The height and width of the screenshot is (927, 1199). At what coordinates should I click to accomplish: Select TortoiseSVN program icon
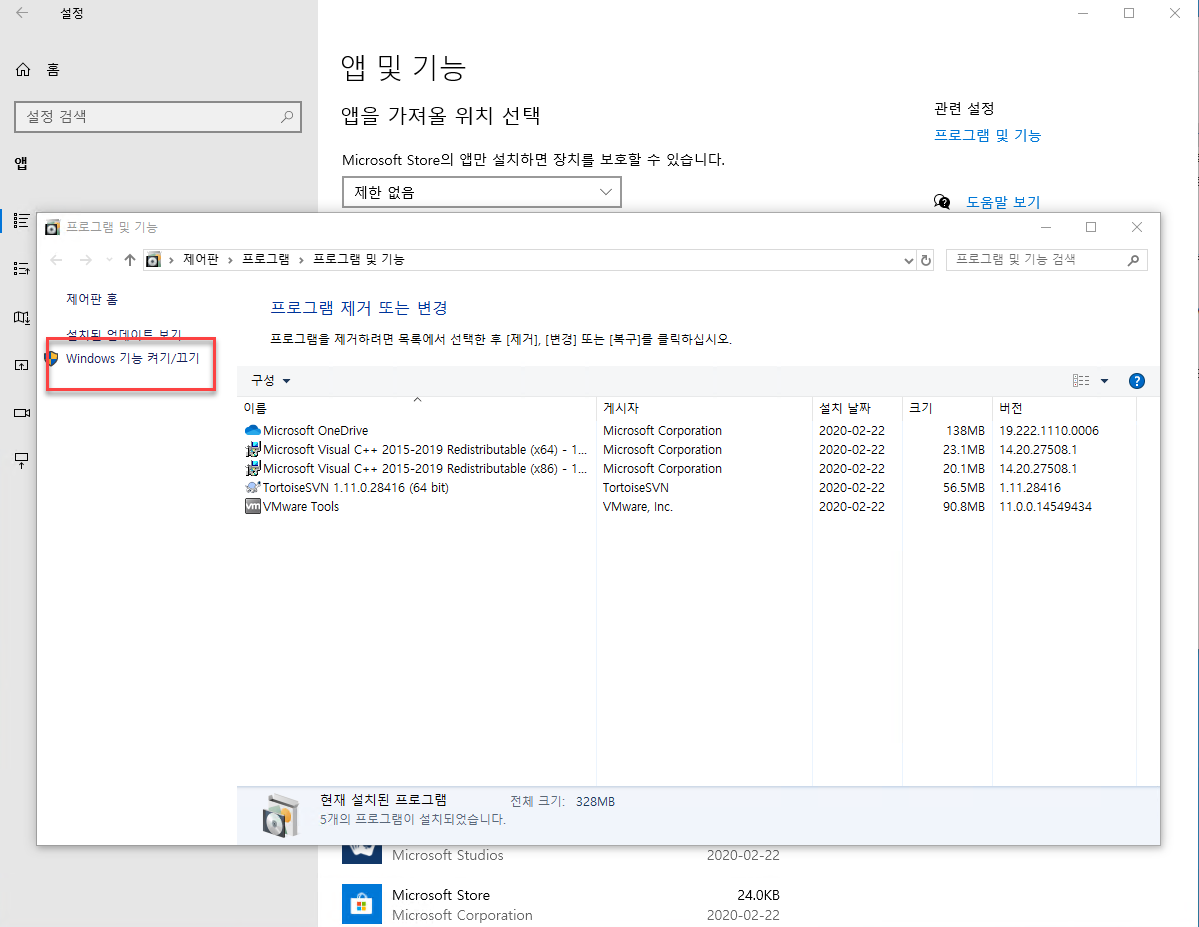(252, 487)
